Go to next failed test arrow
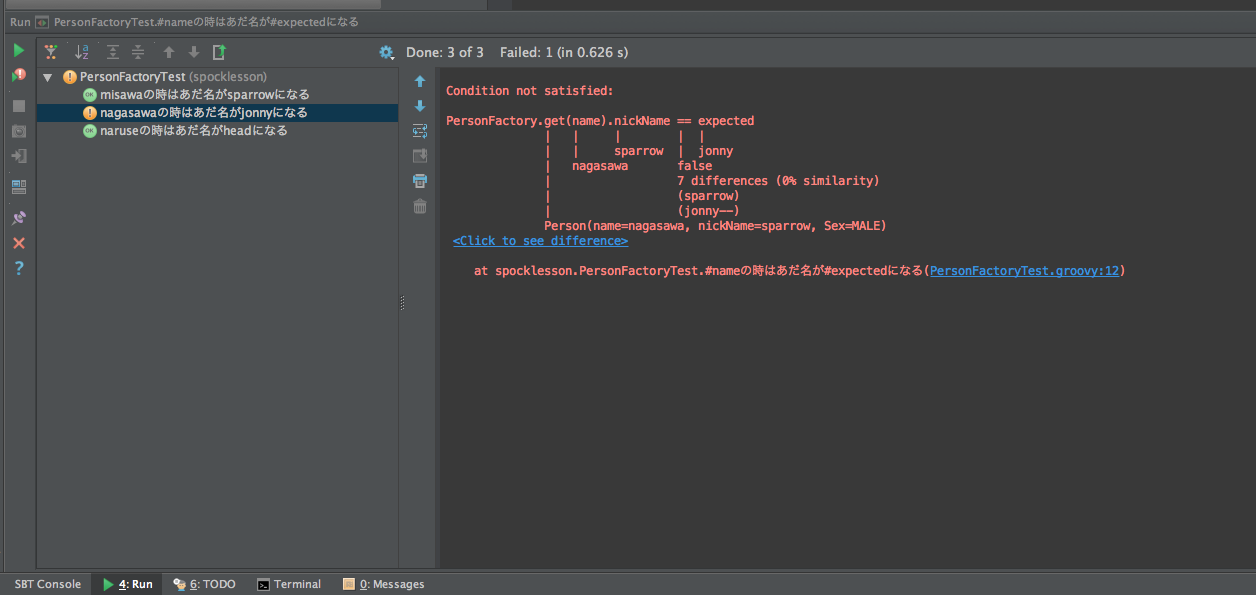This screenshot has width=1256, height=595. (194, 52)
